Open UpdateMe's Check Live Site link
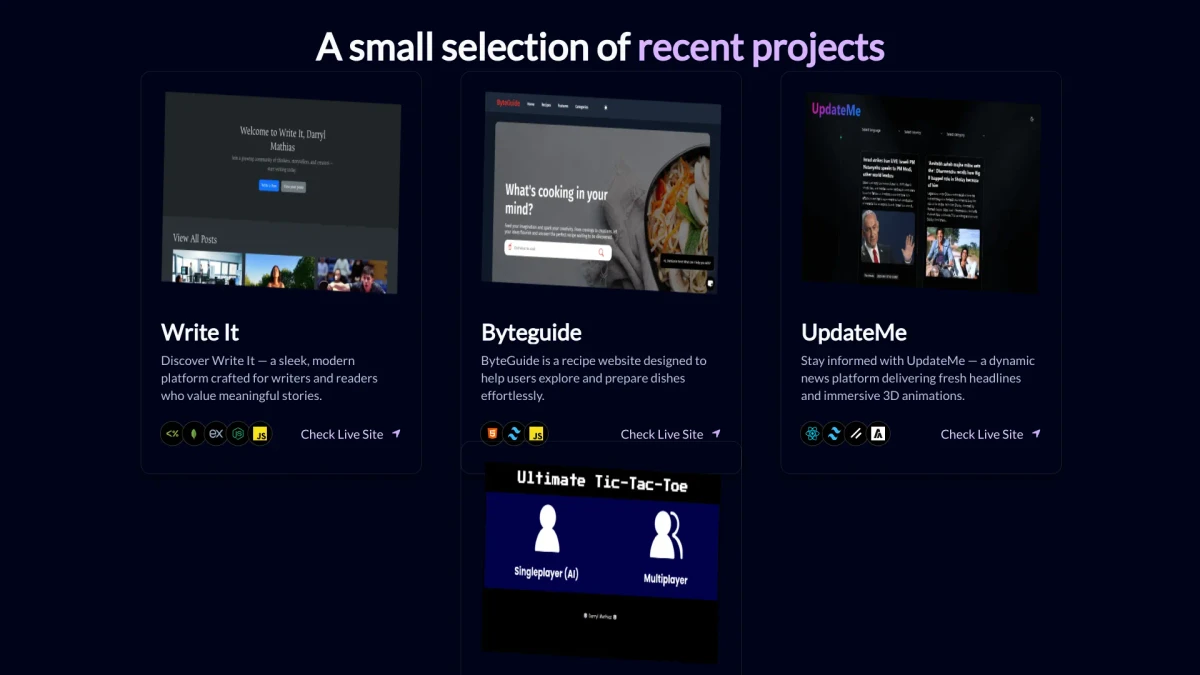The height and width of the screenshot is (675, 1200). pos(982,434)
